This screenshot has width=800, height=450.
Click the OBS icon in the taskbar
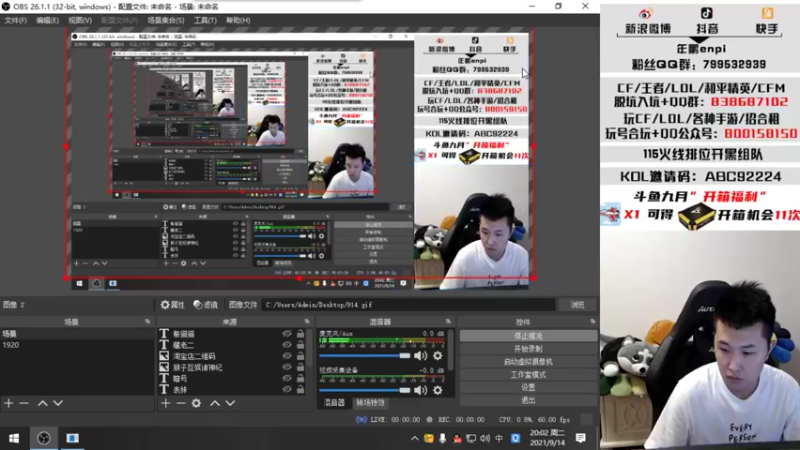tap(44, 438)
